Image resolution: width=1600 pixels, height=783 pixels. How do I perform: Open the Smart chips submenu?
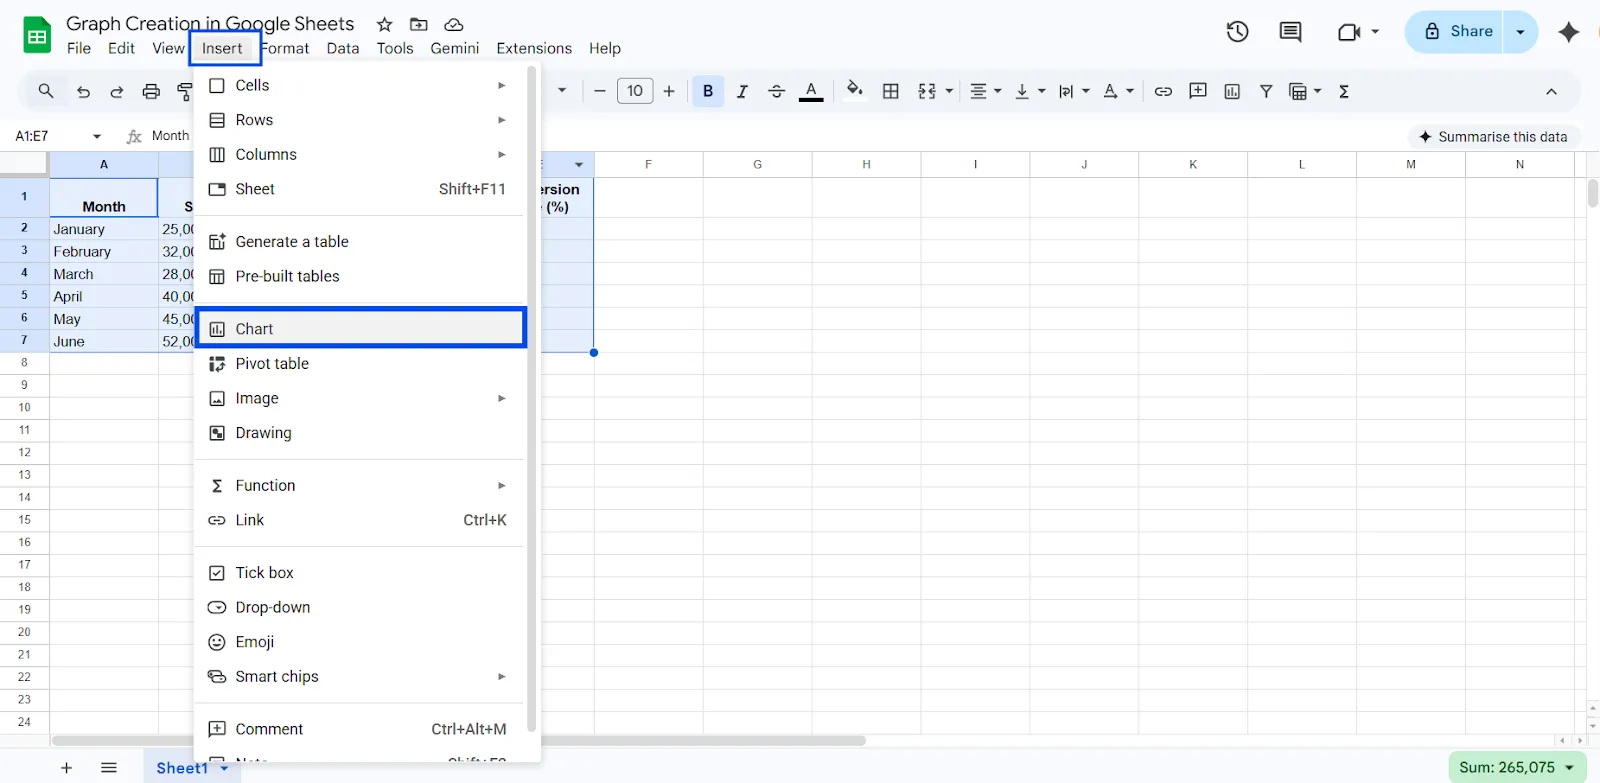click(361, 677)
